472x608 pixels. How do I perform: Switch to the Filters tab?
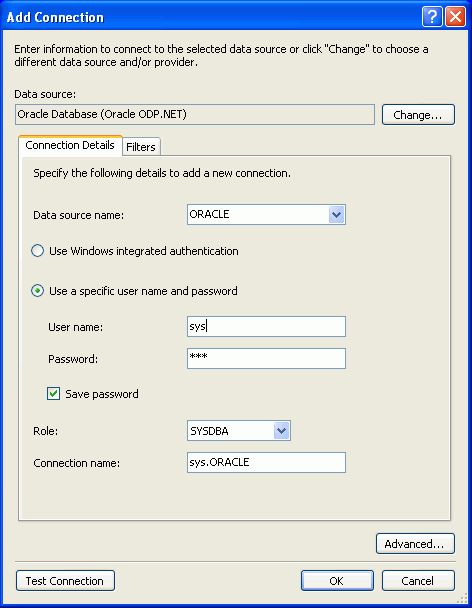(141, 147)
